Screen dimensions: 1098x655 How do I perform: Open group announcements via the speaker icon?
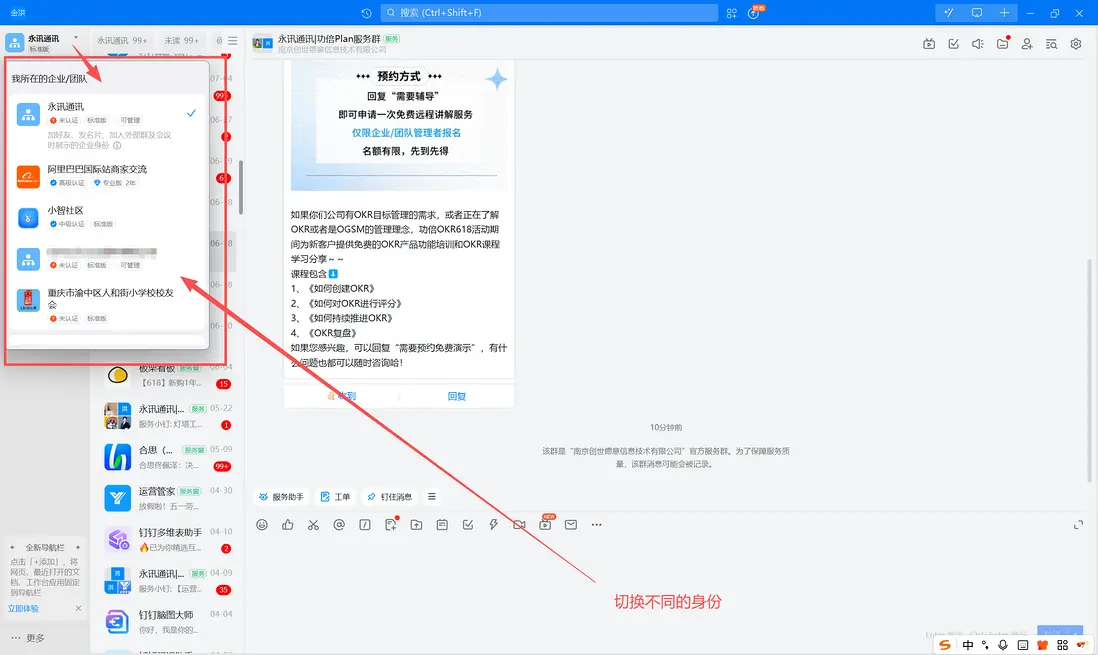[x=978, y=44]
